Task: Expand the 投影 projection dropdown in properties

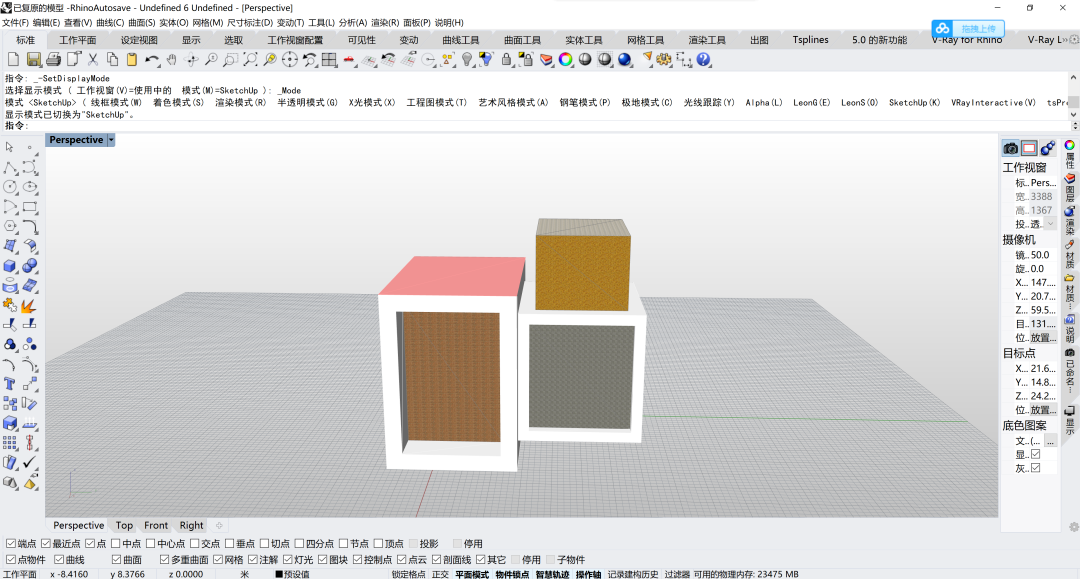Action: [1050, 224]
